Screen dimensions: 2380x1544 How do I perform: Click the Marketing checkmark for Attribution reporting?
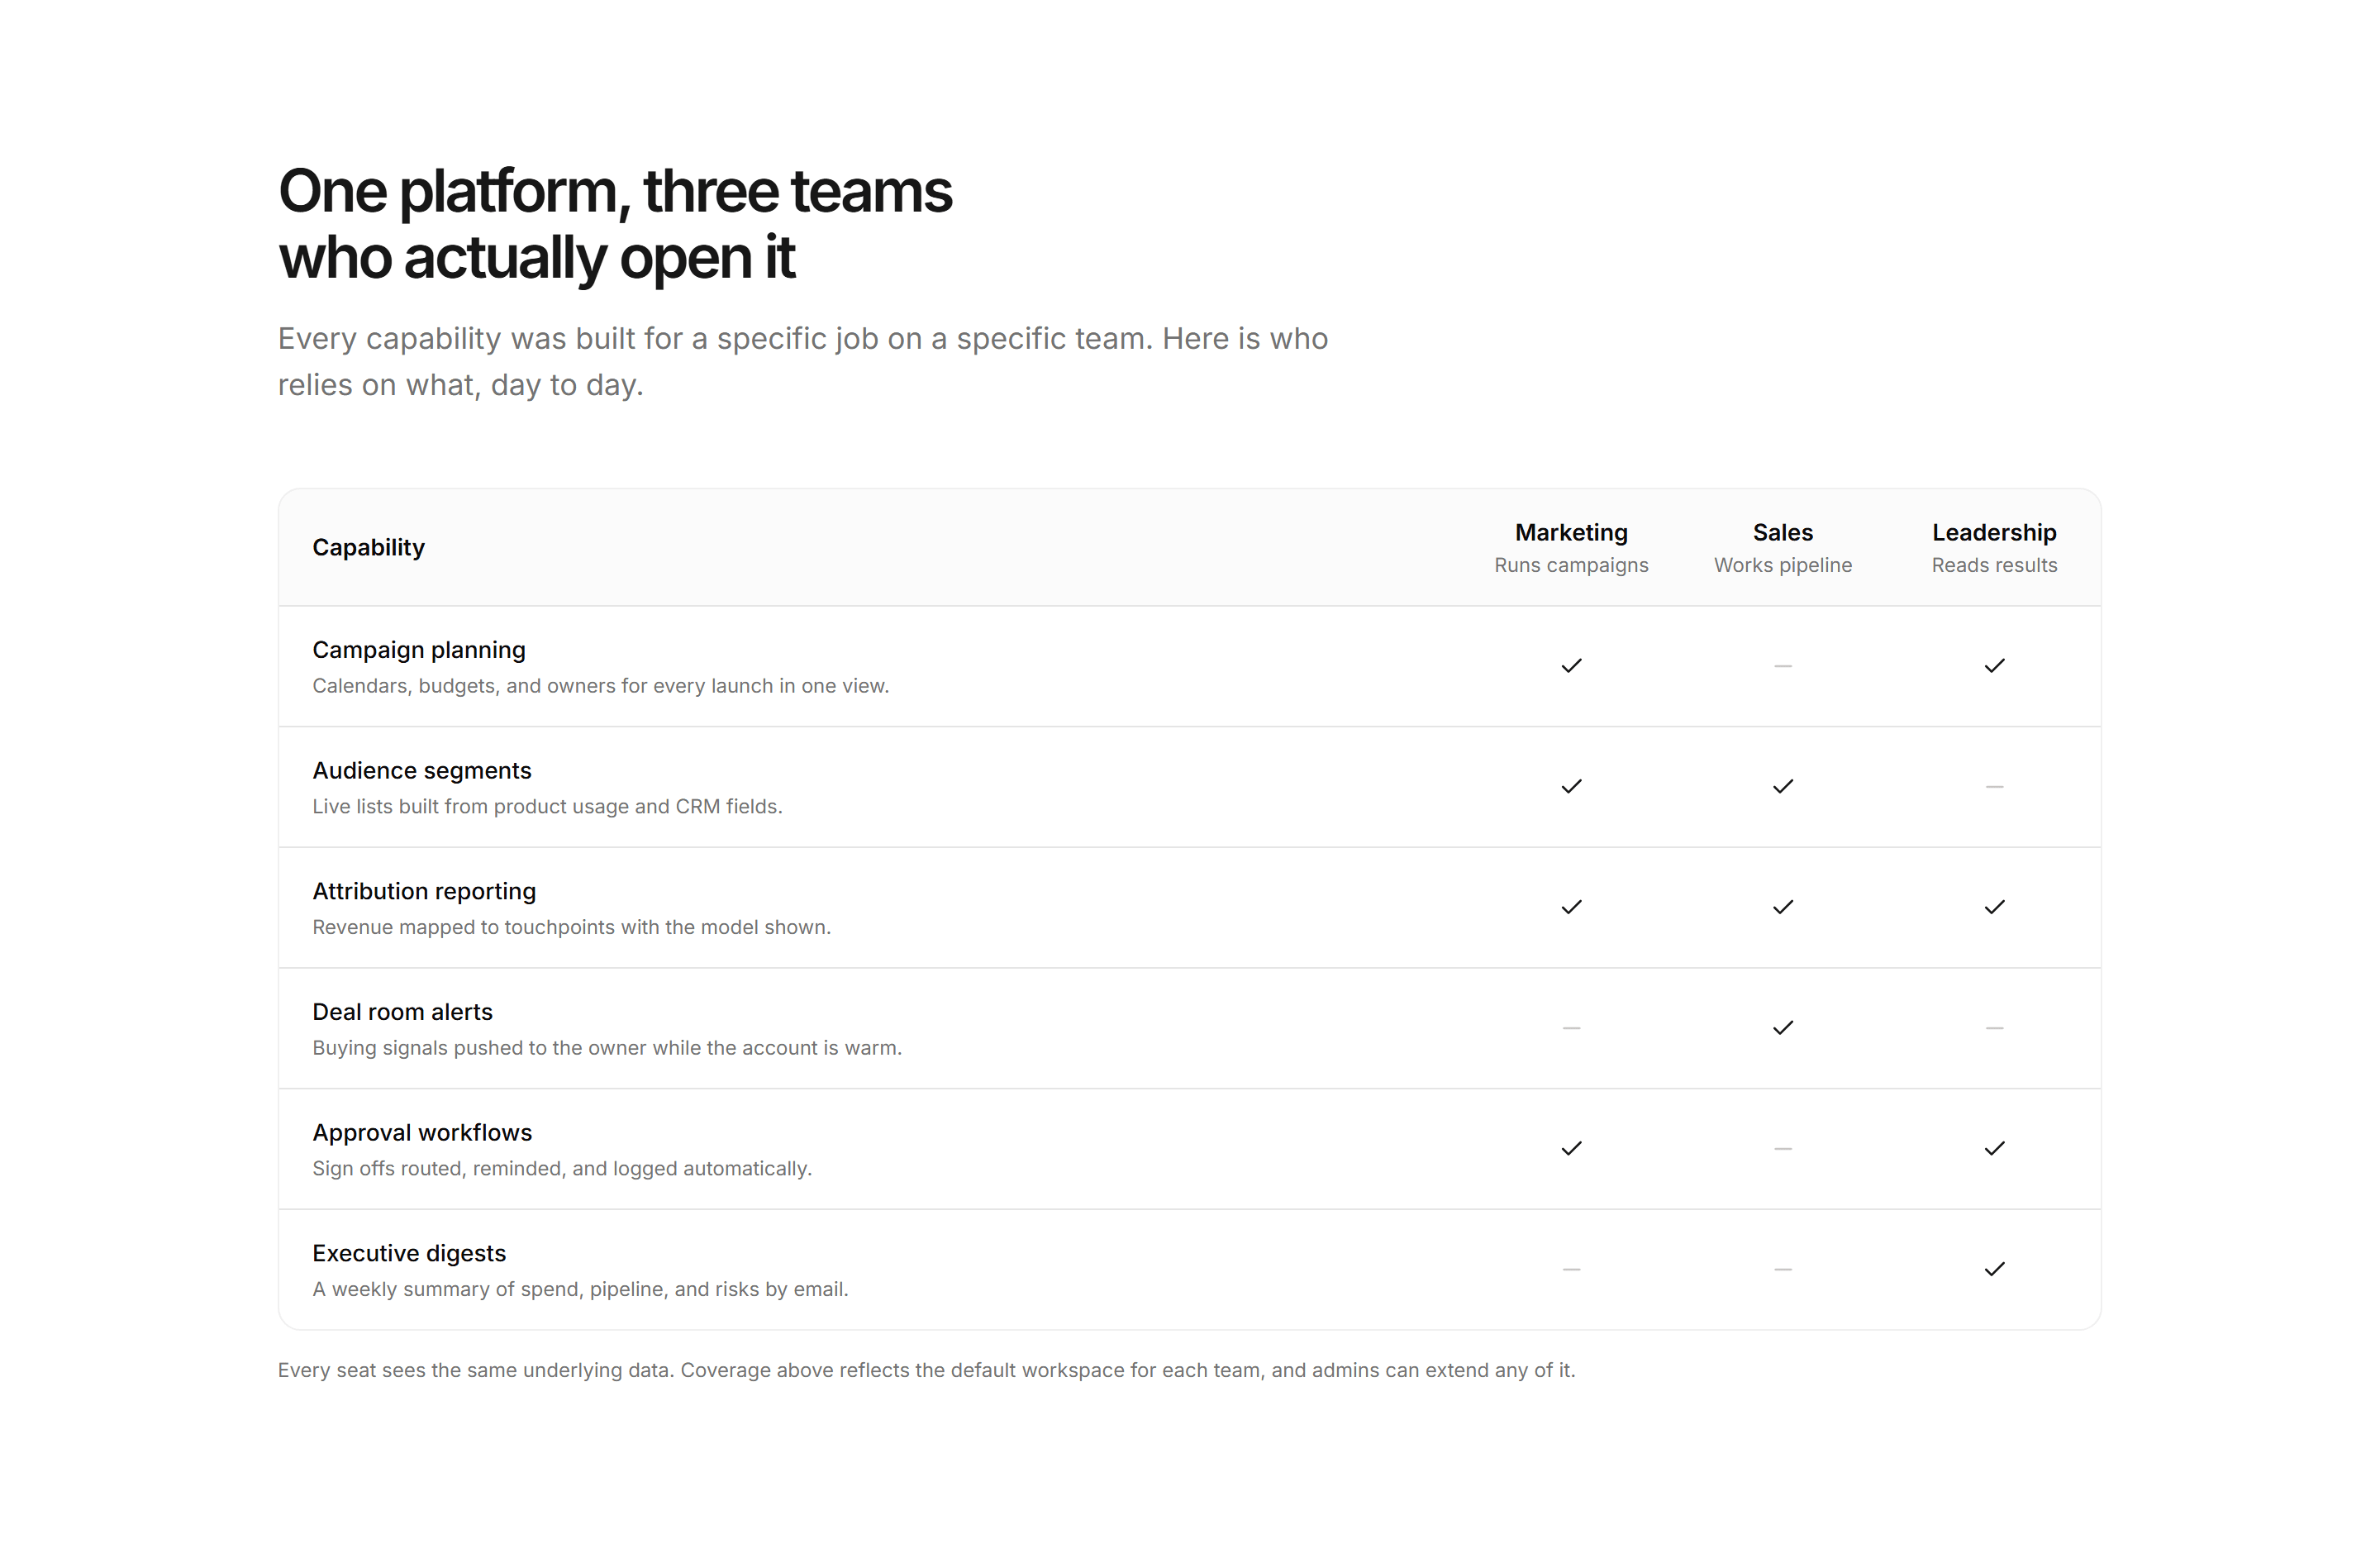(1571, 907)
